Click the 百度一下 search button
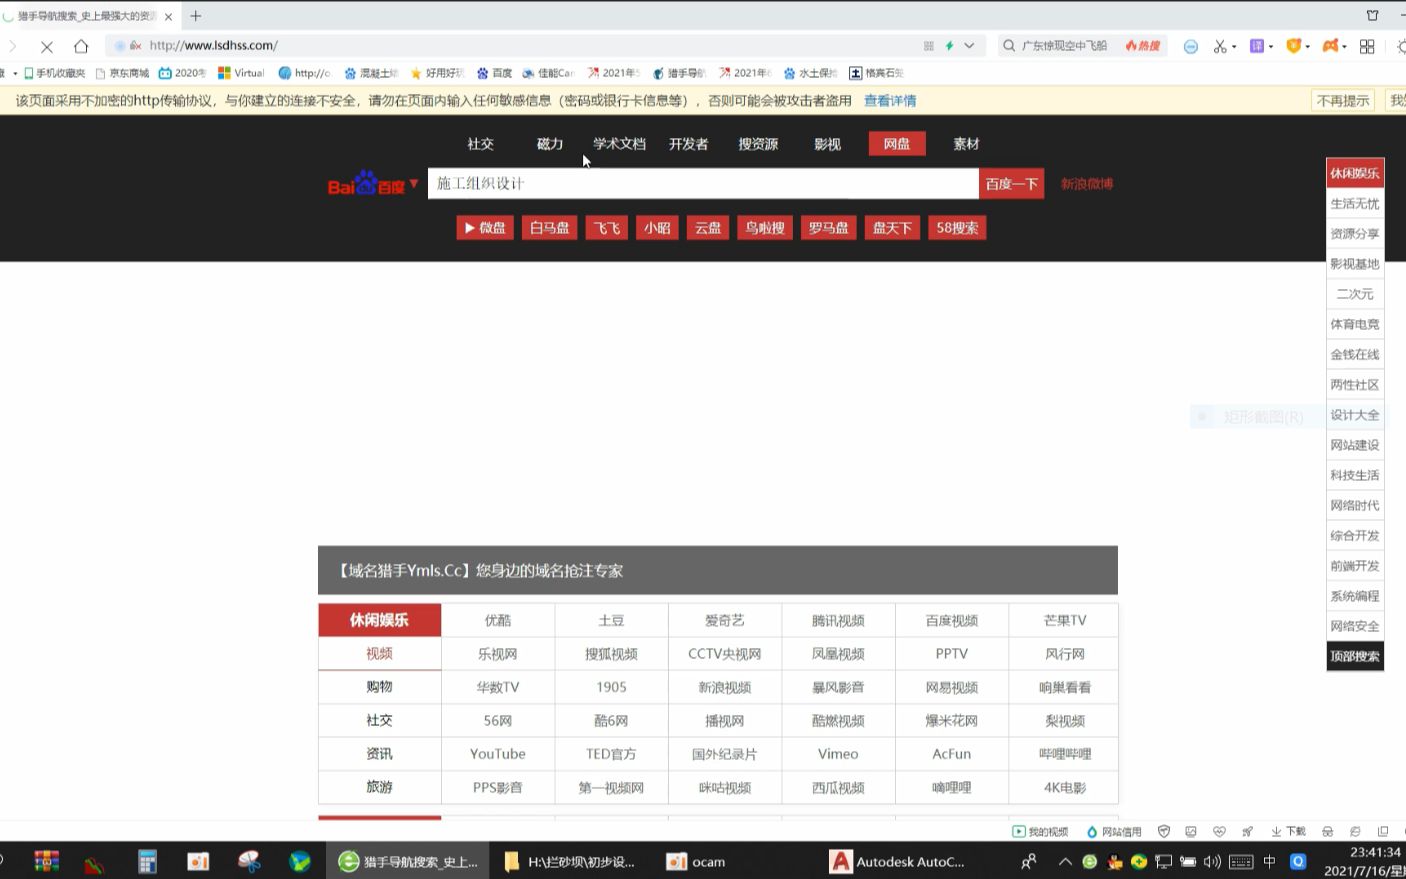1406x879 pixels. pos(1011,184)
